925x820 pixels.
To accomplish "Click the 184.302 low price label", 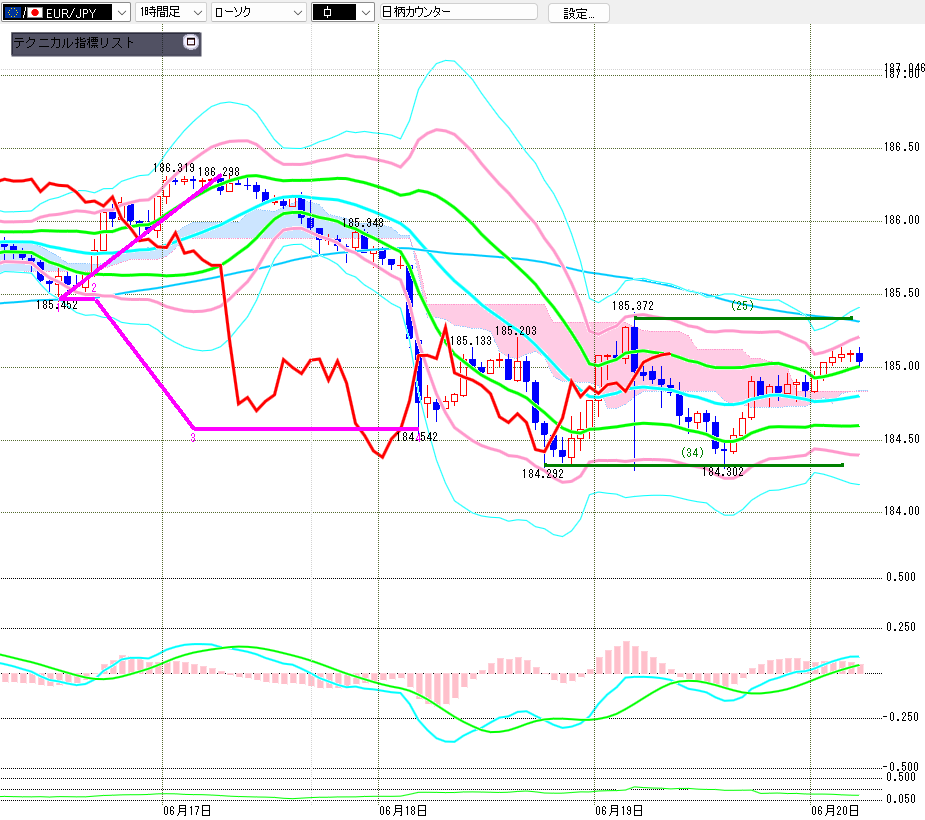I will (x=723, y=472).
